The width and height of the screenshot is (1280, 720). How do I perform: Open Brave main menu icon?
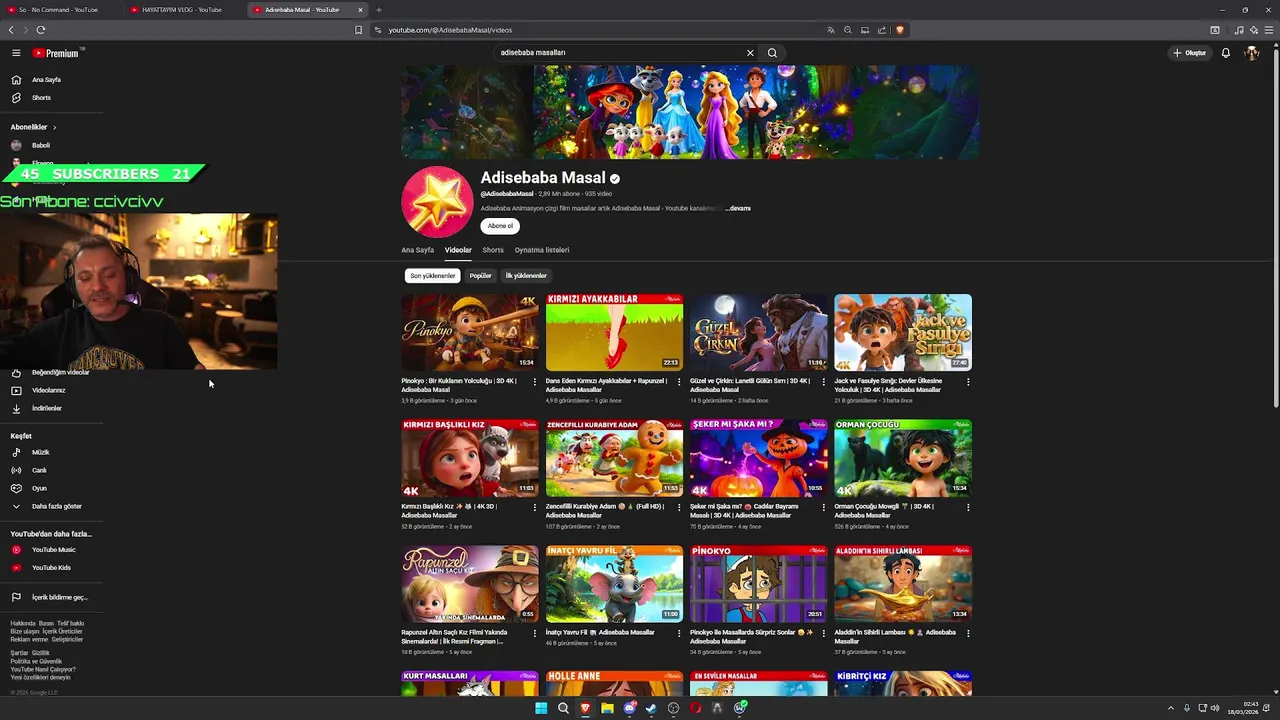point(1270,30)
